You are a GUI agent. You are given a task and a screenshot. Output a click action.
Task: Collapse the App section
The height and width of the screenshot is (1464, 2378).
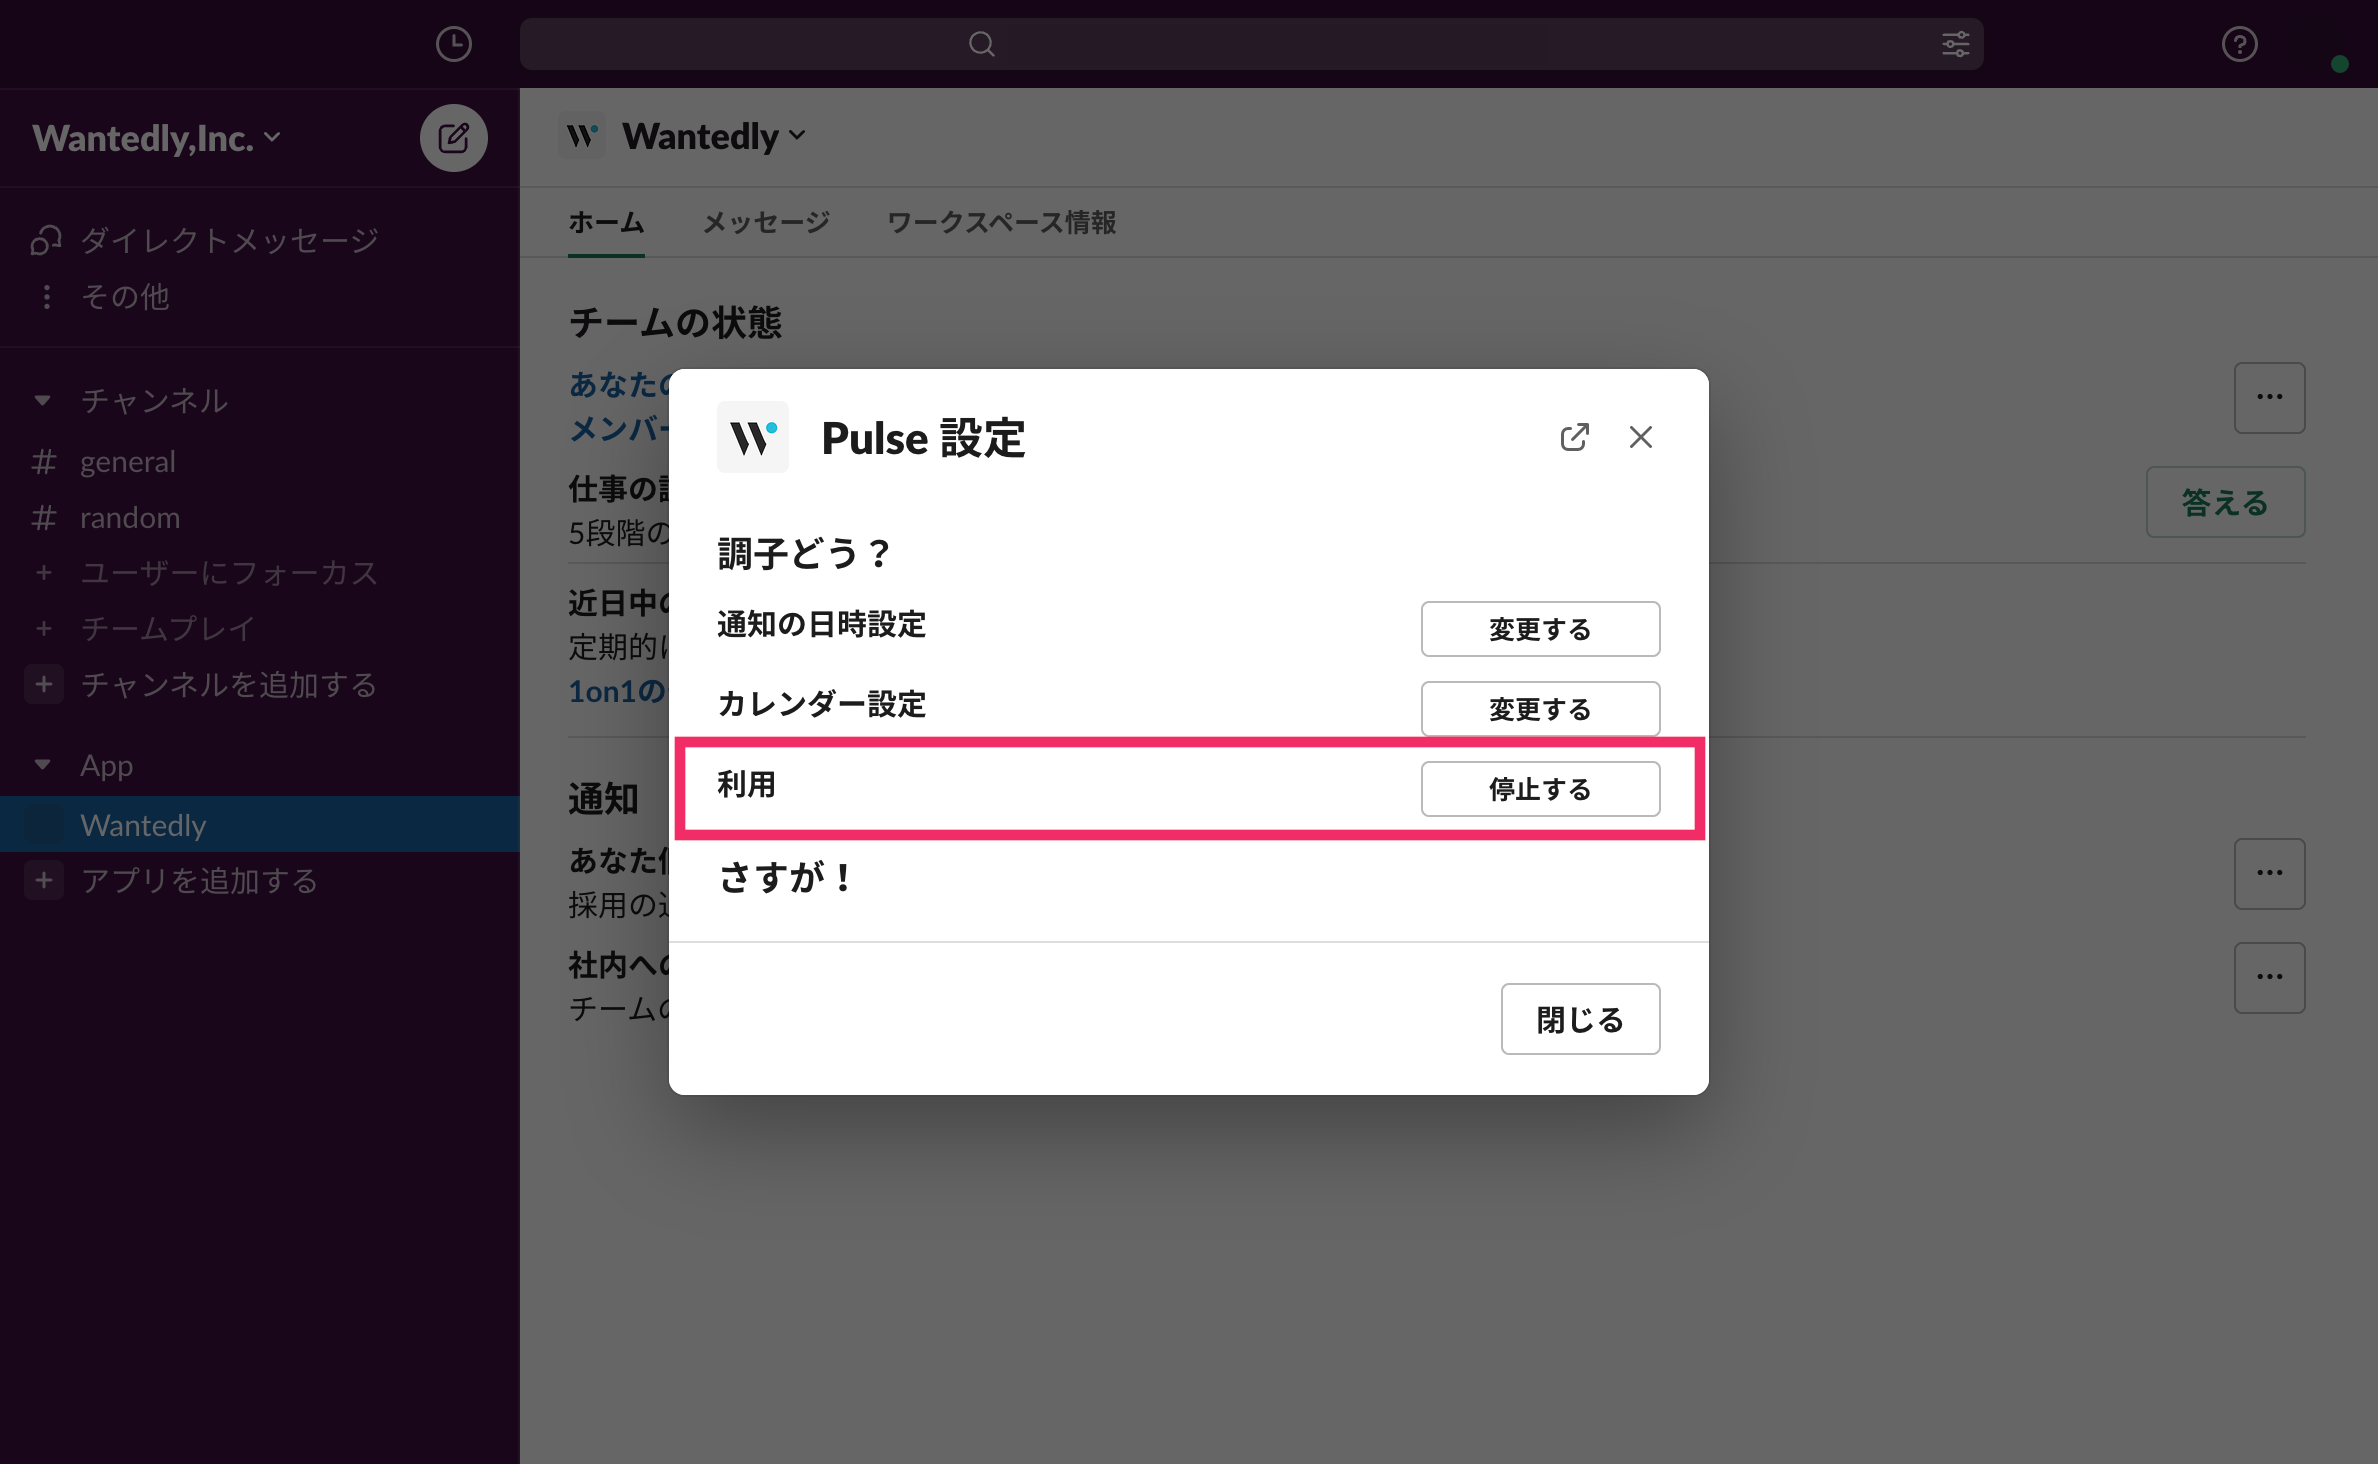tap(42, 765)
